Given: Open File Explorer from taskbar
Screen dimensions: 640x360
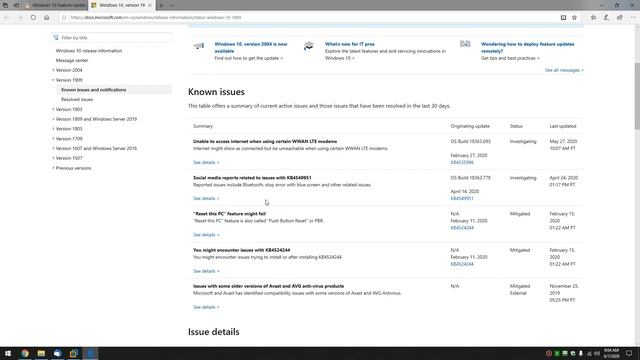Looking at the screenshot, I should 41,353.
